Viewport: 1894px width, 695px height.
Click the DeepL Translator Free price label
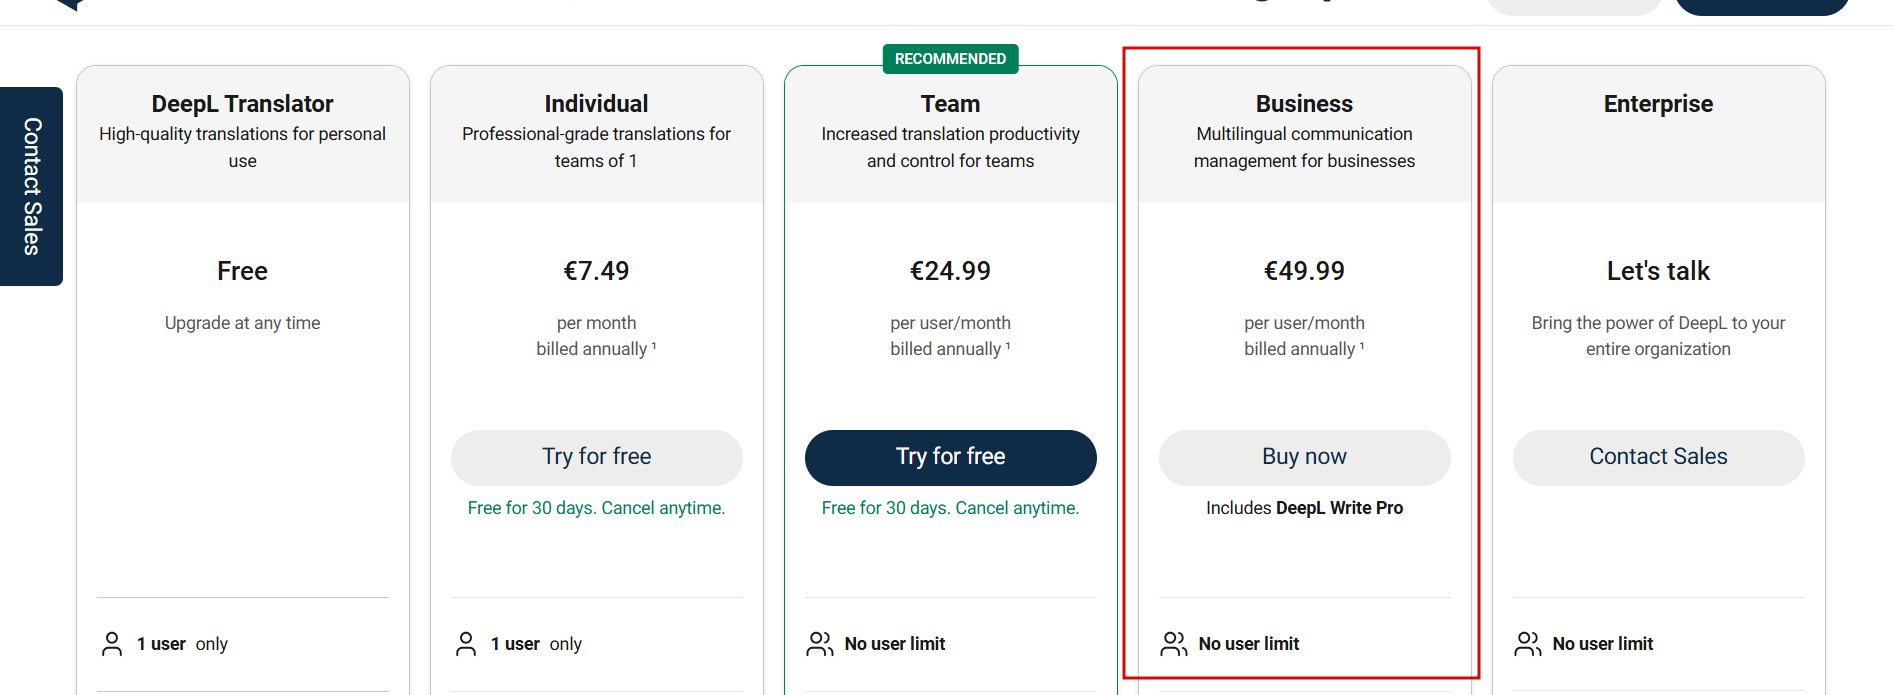click(x=243, y=271)
